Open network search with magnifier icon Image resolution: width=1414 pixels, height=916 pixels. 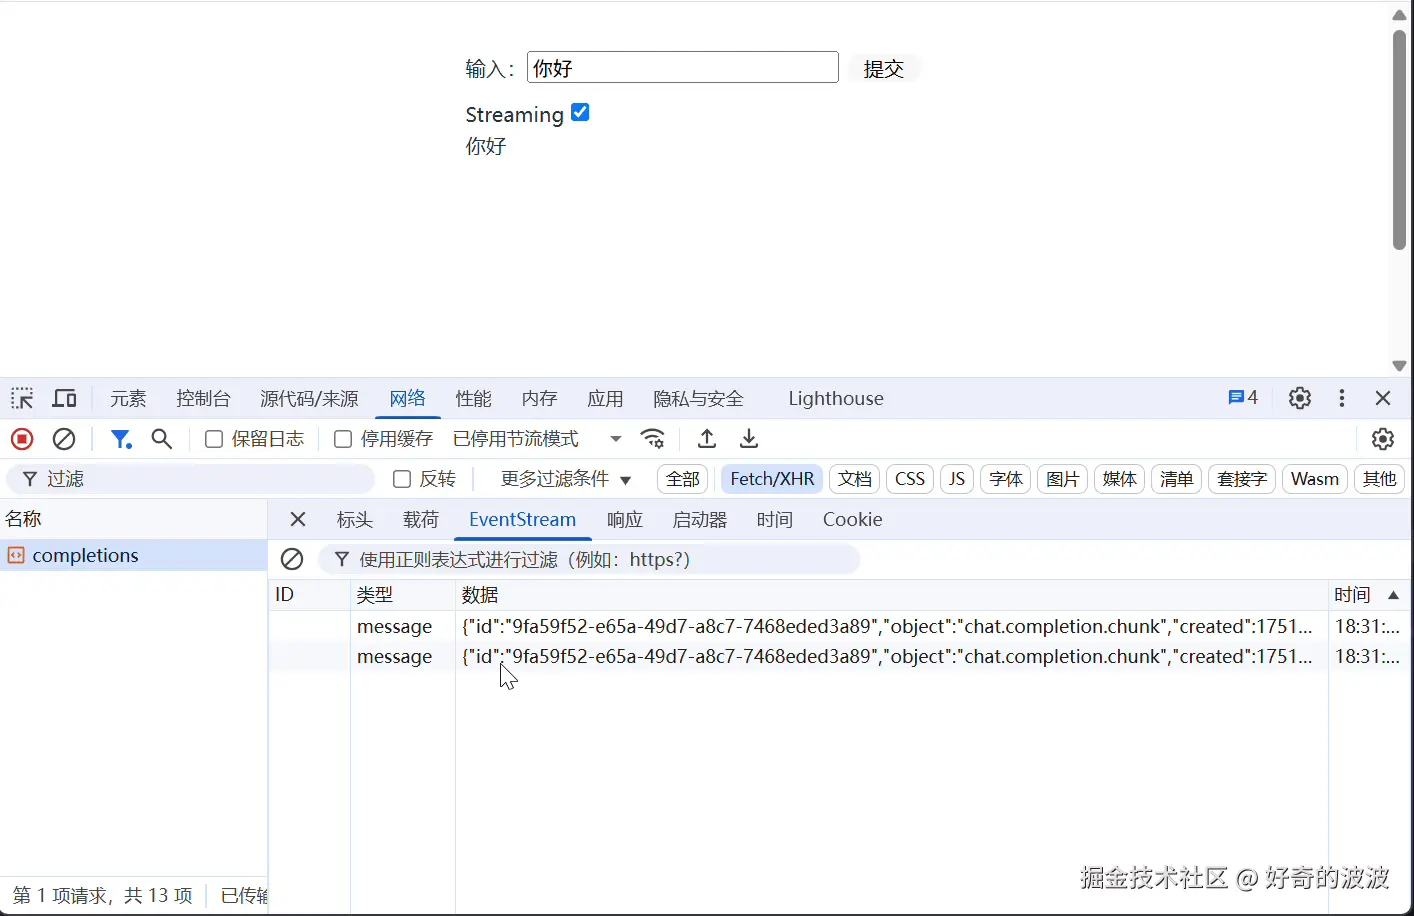coord(161,439)
